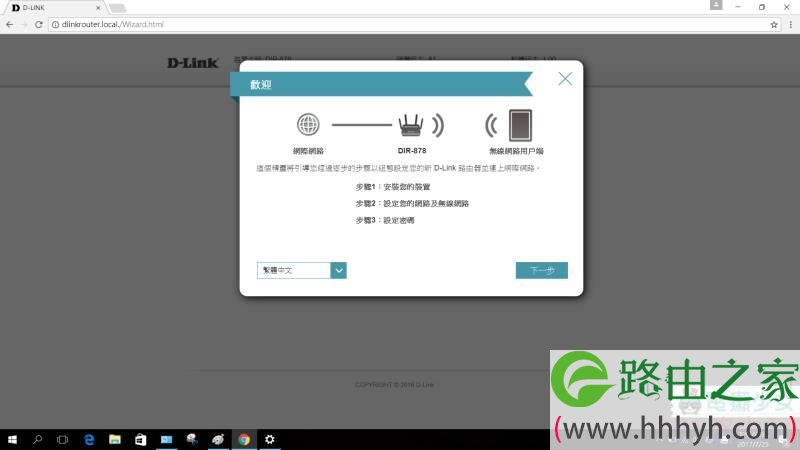Open Settings gear on the taskbar

pyautogui.click(x=269, y=439)
